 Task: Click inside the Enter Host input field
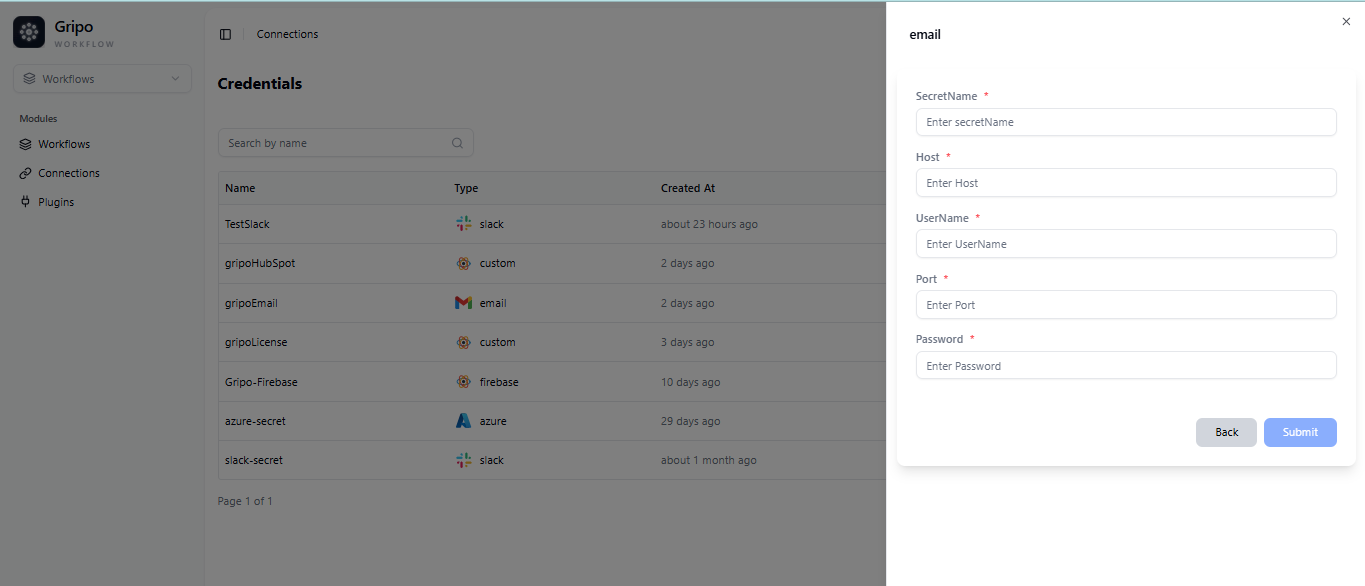[x=1125, y=182]
